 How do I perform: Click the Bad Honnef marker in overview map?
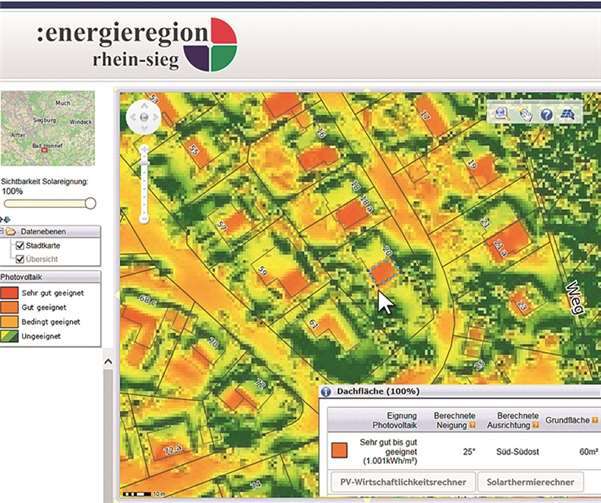pyautogui.click(x=44, y=151)
